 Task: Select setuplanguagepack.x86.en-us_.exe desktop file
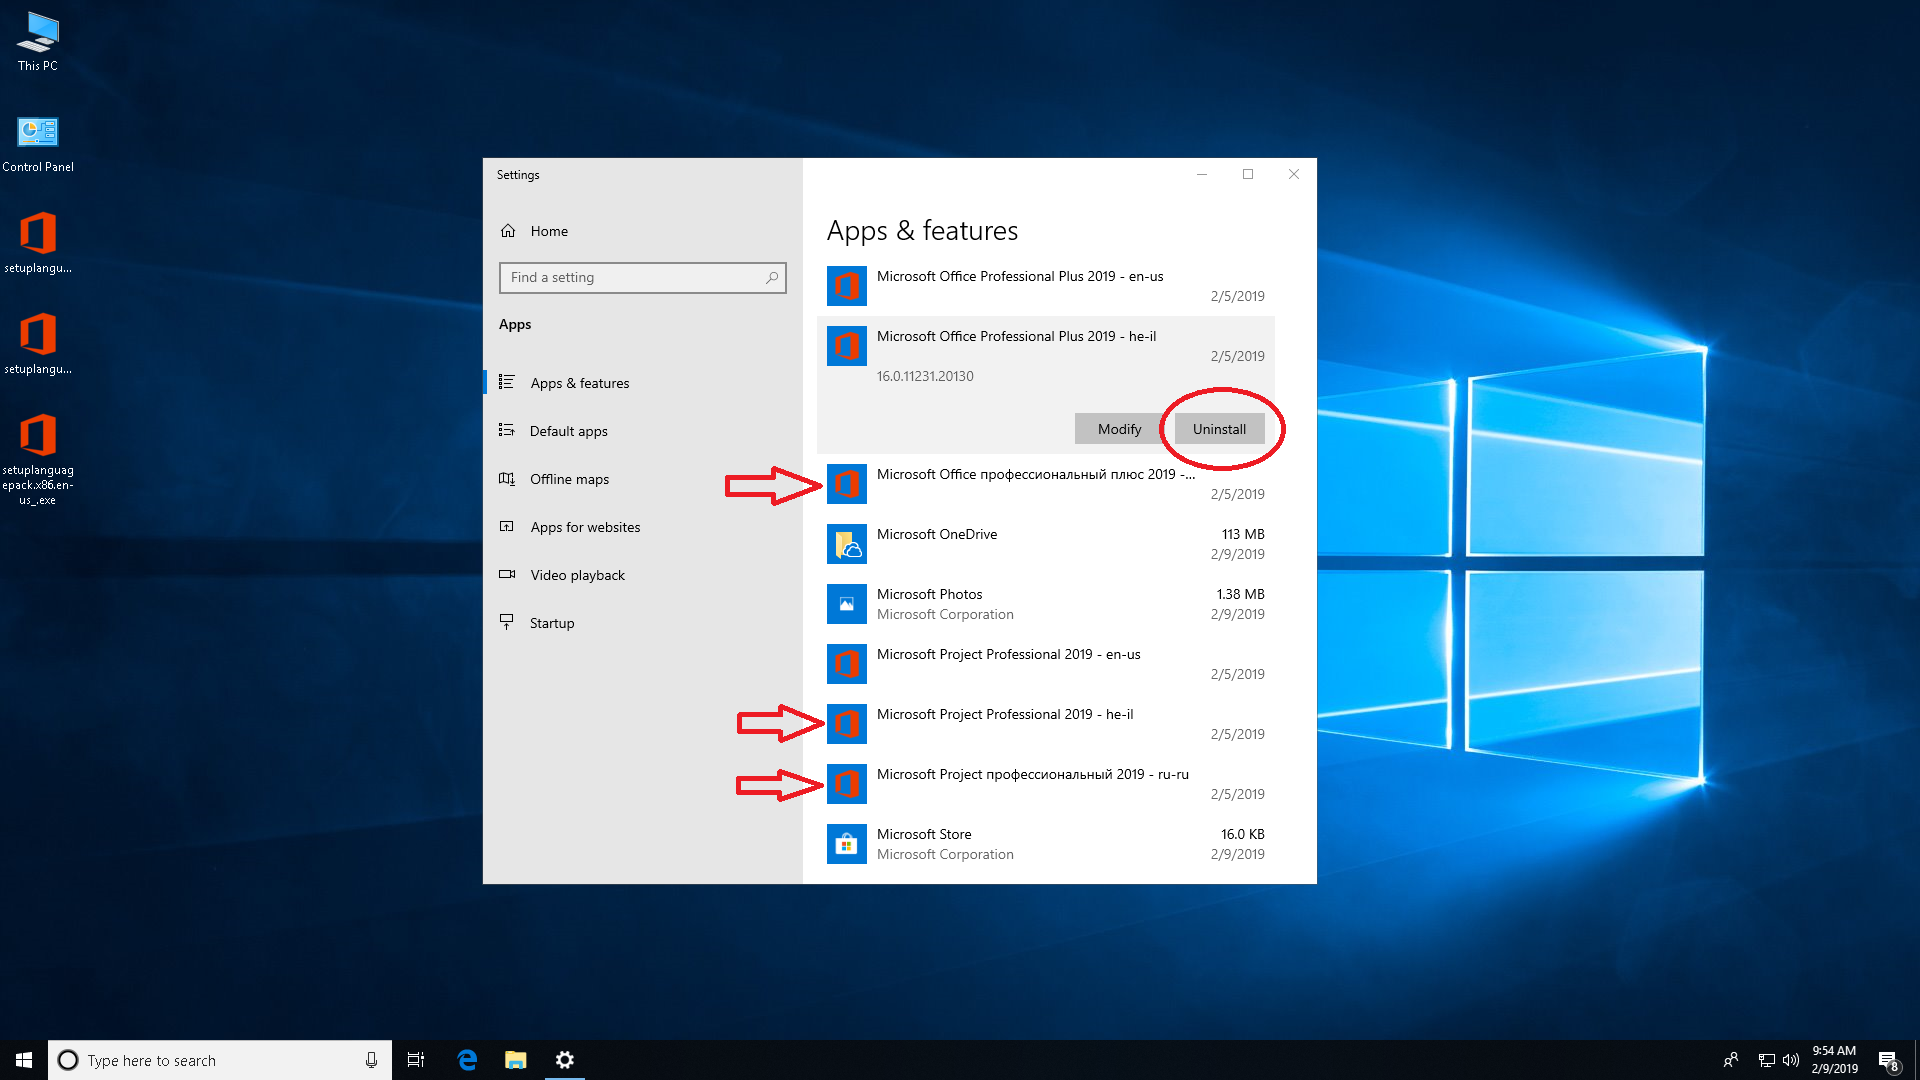click(x=38, y=459)
